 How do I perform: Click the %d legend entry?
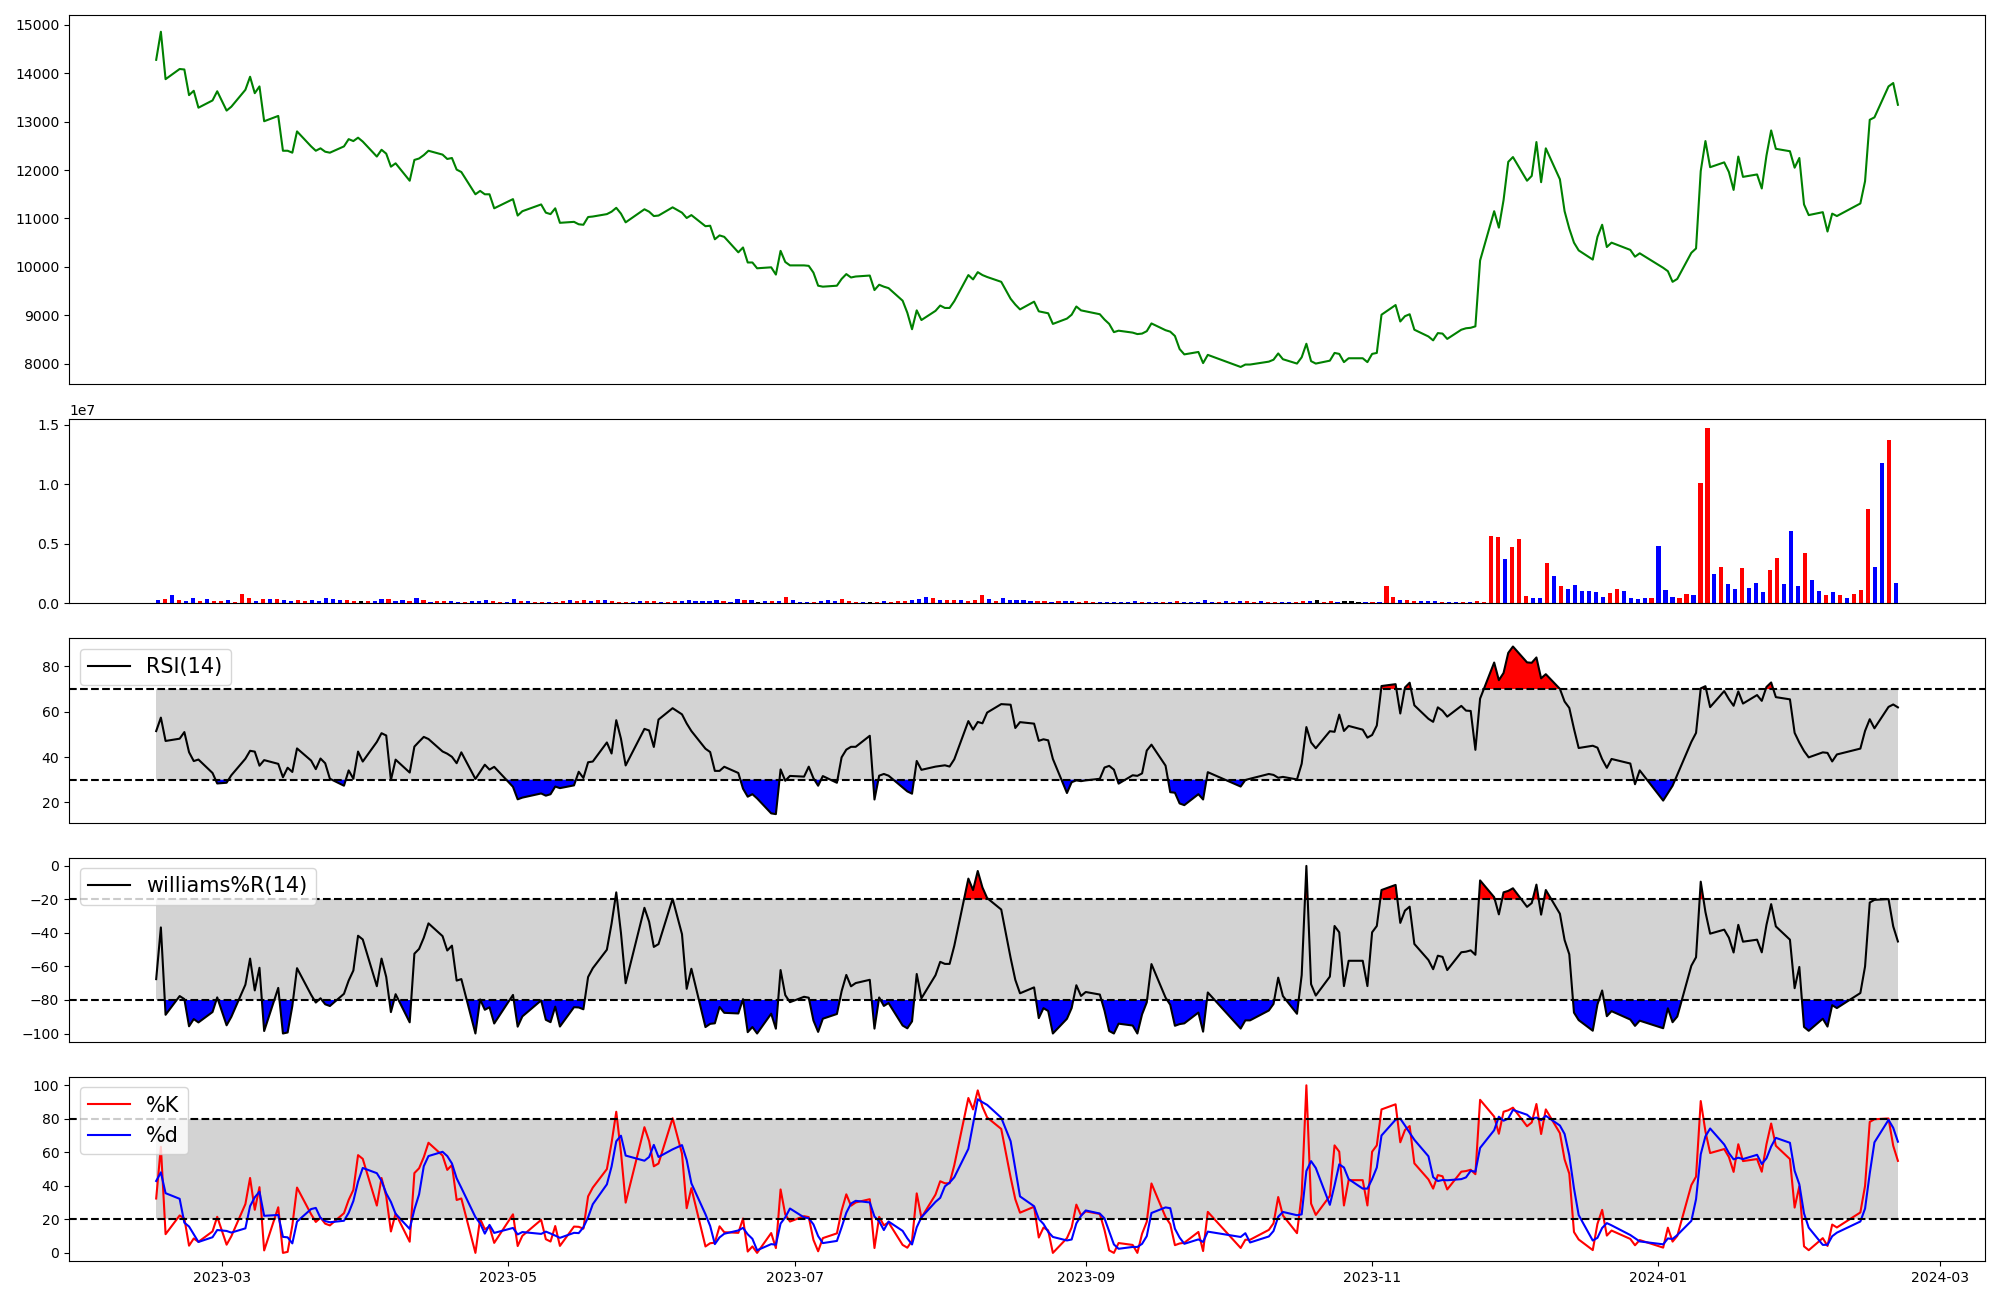pyautogui.click(x=162, y=1135)
